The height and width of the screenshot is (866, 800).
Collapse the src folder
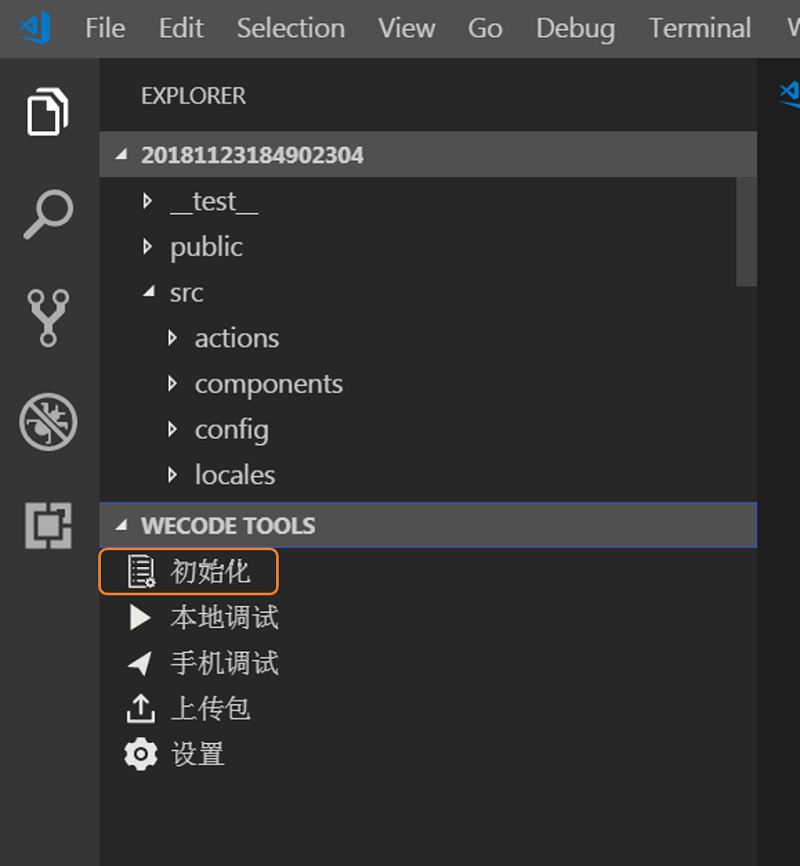(148, 292)
